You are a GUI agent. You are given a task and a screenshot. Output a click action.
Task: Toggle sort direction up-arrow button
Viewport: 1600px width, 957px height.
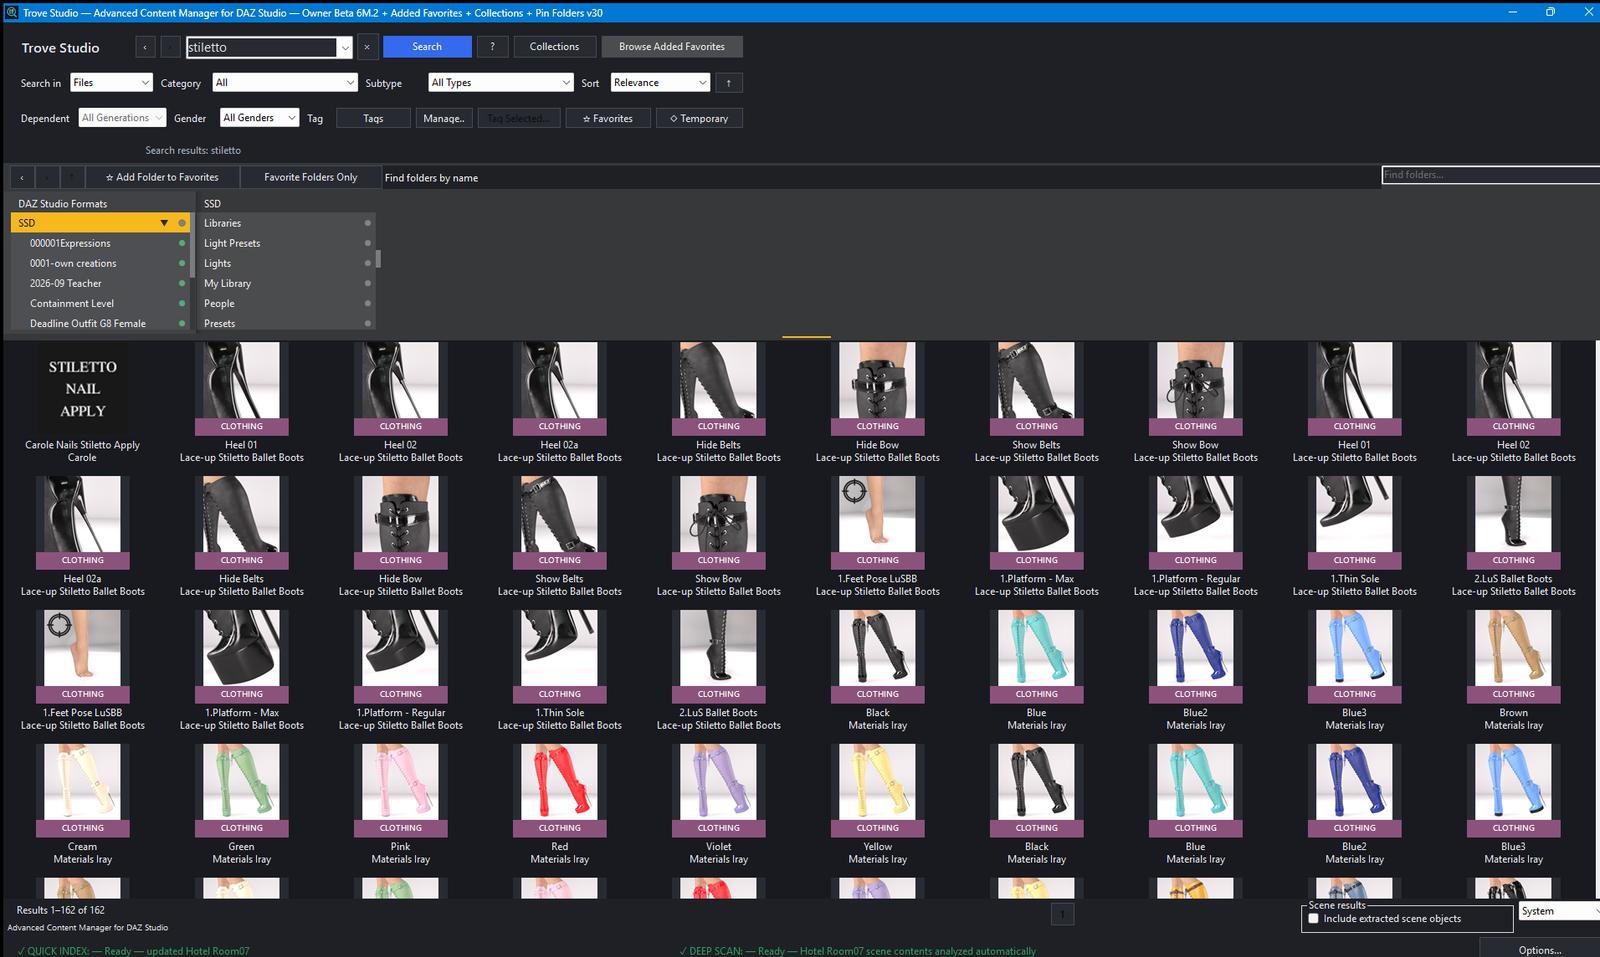pyautogui.click(x=729, y=83)
